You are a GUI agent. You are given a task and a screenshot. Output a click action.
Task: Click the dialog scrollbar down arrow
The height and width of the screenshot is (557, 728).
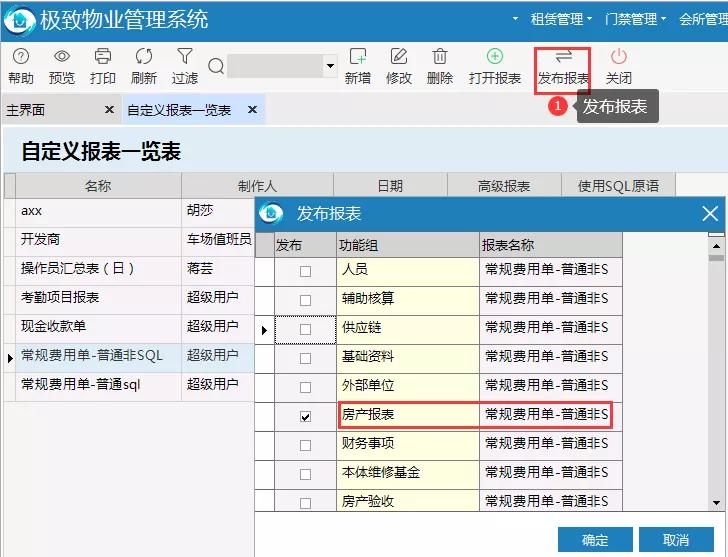(x=716, y=503)
